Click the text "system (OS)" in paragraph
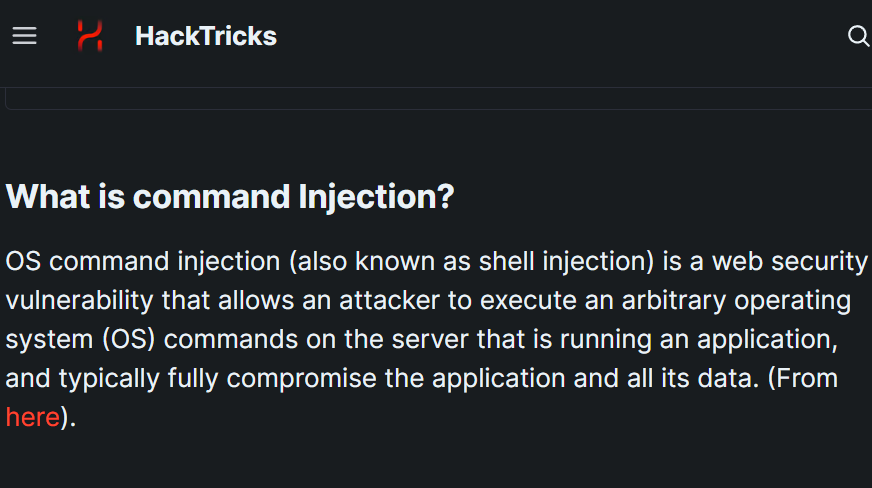This screenshot has width=872, height=488. 80,339
